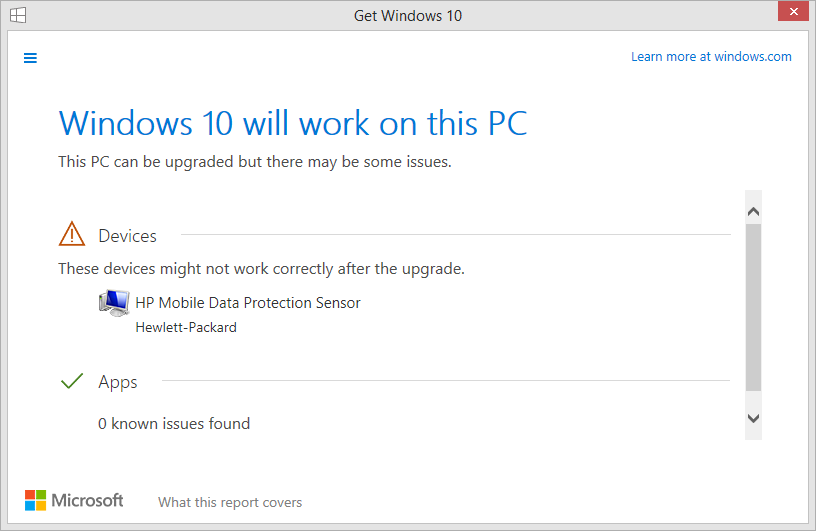Click the Hewlett-Packard manufacturer label
816x531 pixels.
[x=186, y=327]
